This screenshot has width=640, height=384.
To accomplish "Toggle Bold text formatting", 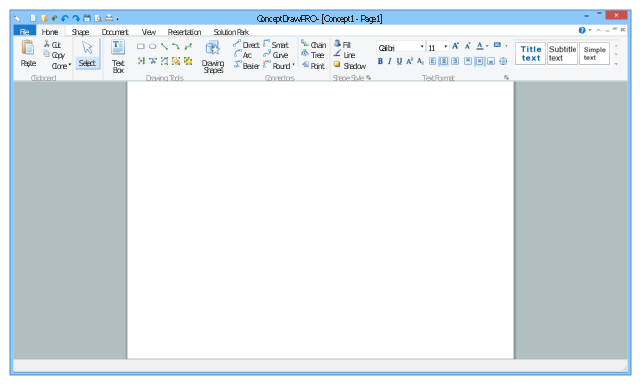I will 380,61.
